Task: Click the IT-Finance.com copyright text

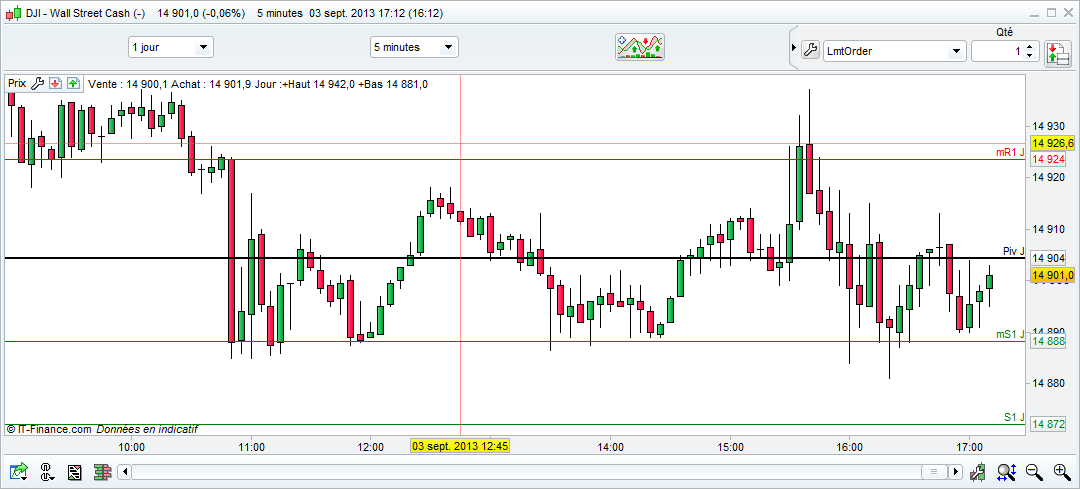Action: [49, 429]
